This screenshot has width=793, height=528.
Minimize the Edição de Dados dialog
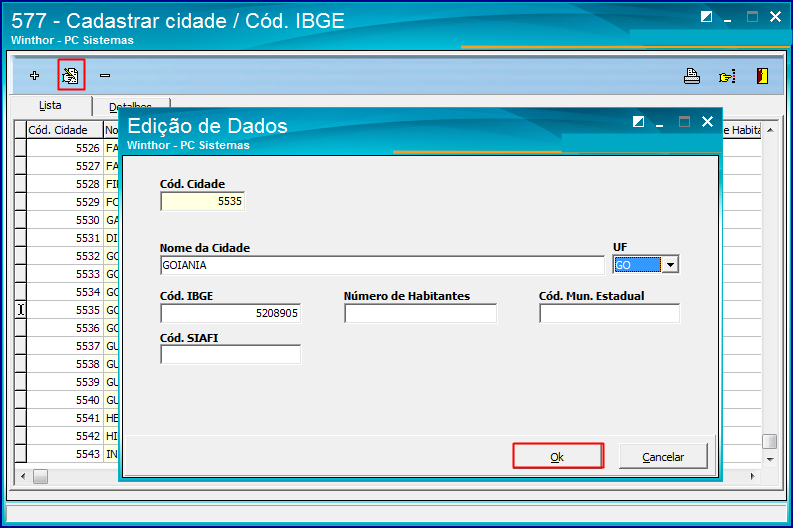click(659, 123)
